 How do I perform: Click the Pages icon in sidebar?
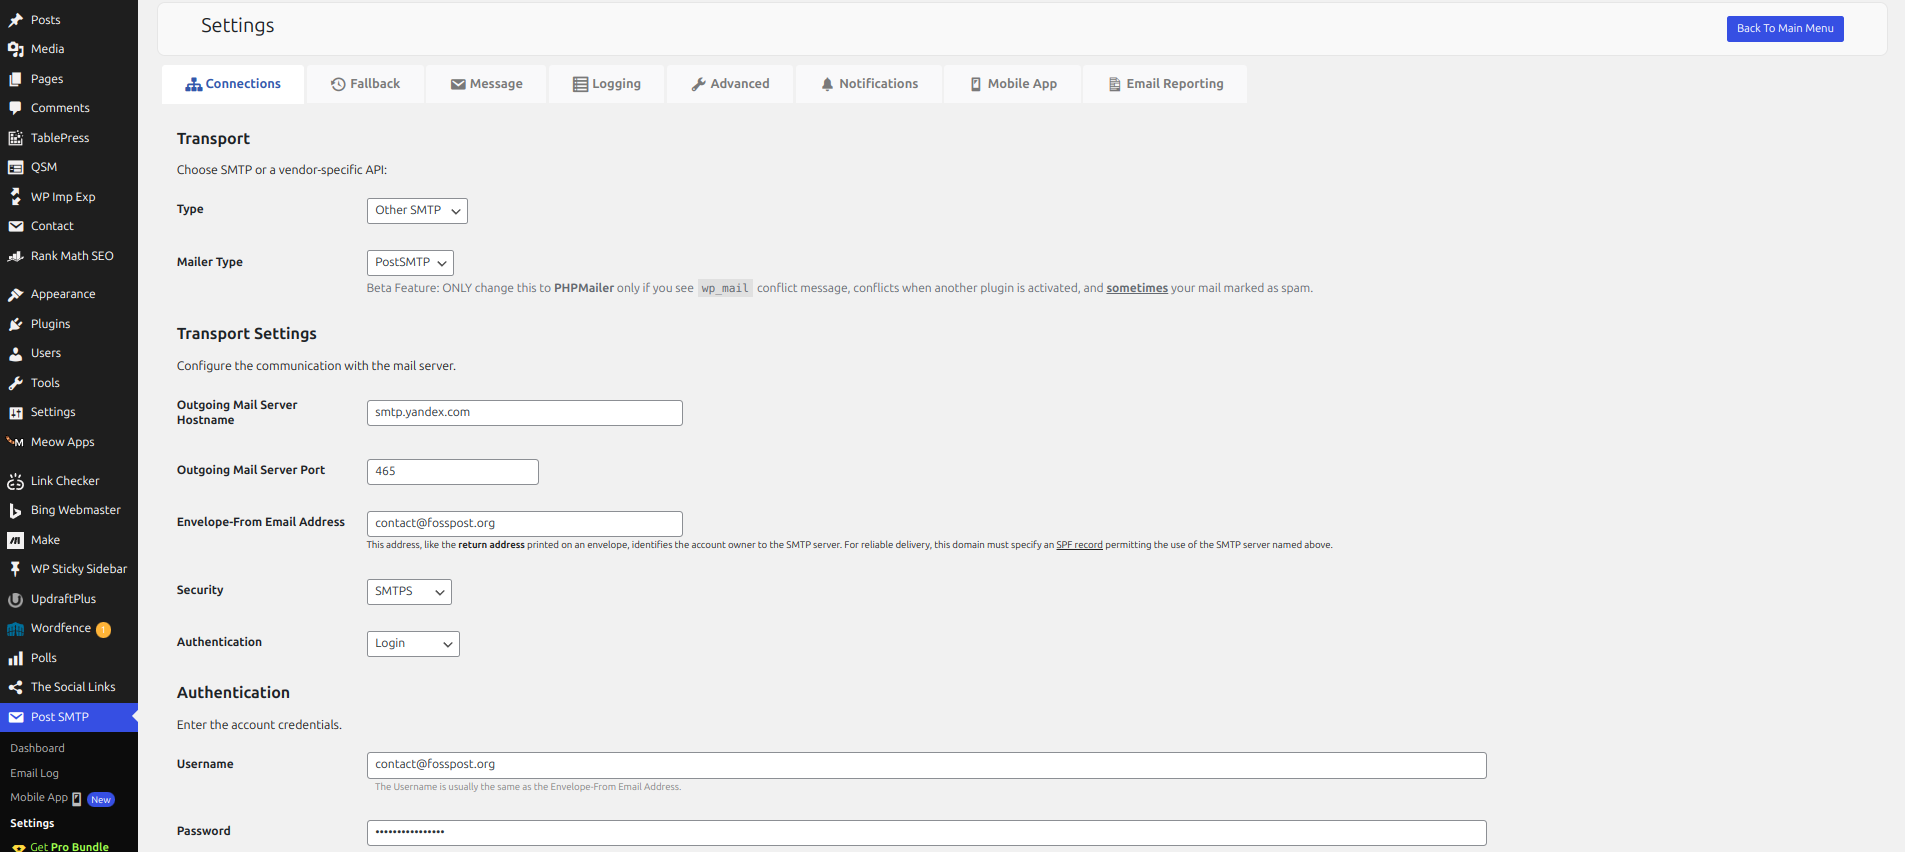click(16, 79)
